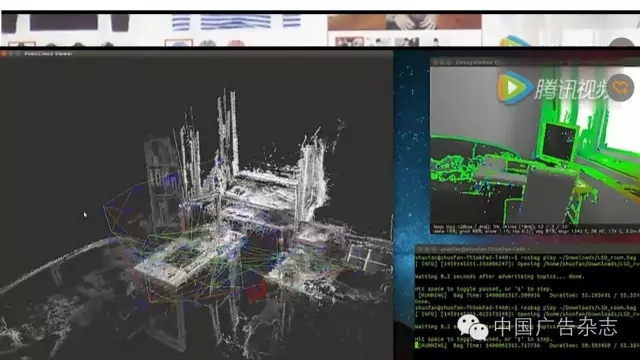This screenshot has width=640, height=360.
Task: Click the dark clothing thumbnail top-left
Action: click(64, 22)
